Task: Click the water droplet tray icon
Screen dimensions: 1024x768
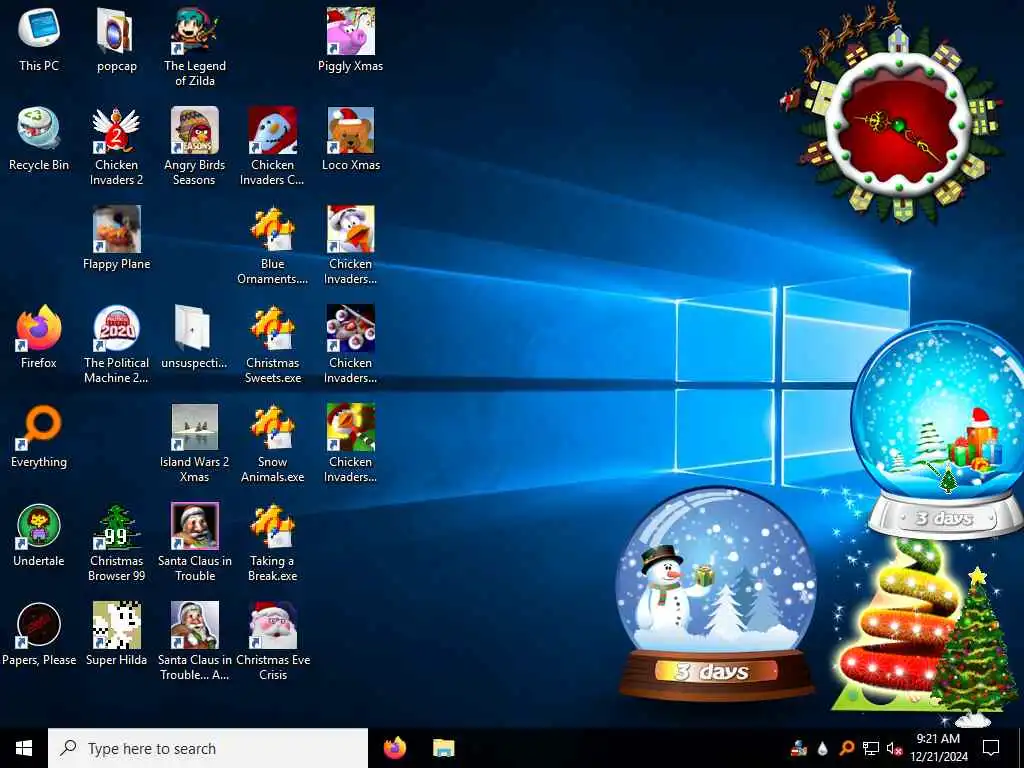Action: click(x=823, y=748)
